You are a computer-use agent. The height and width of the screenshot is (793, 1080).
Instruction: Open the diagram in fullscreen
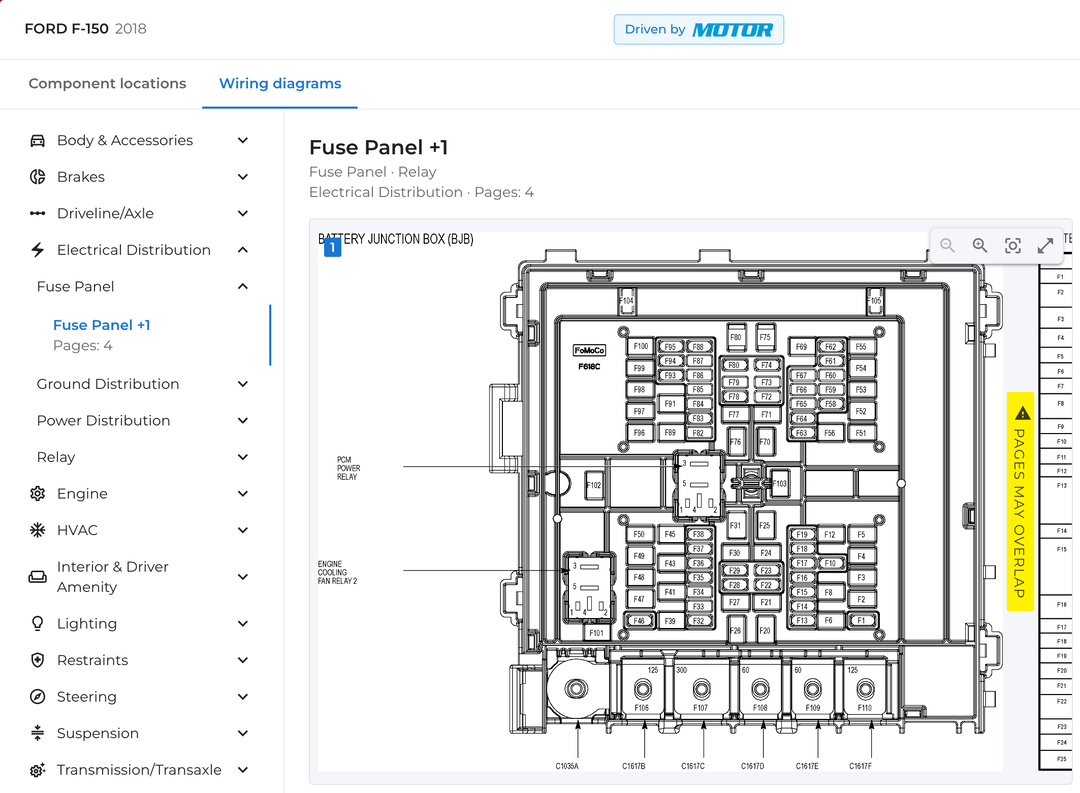point(1045,245)
